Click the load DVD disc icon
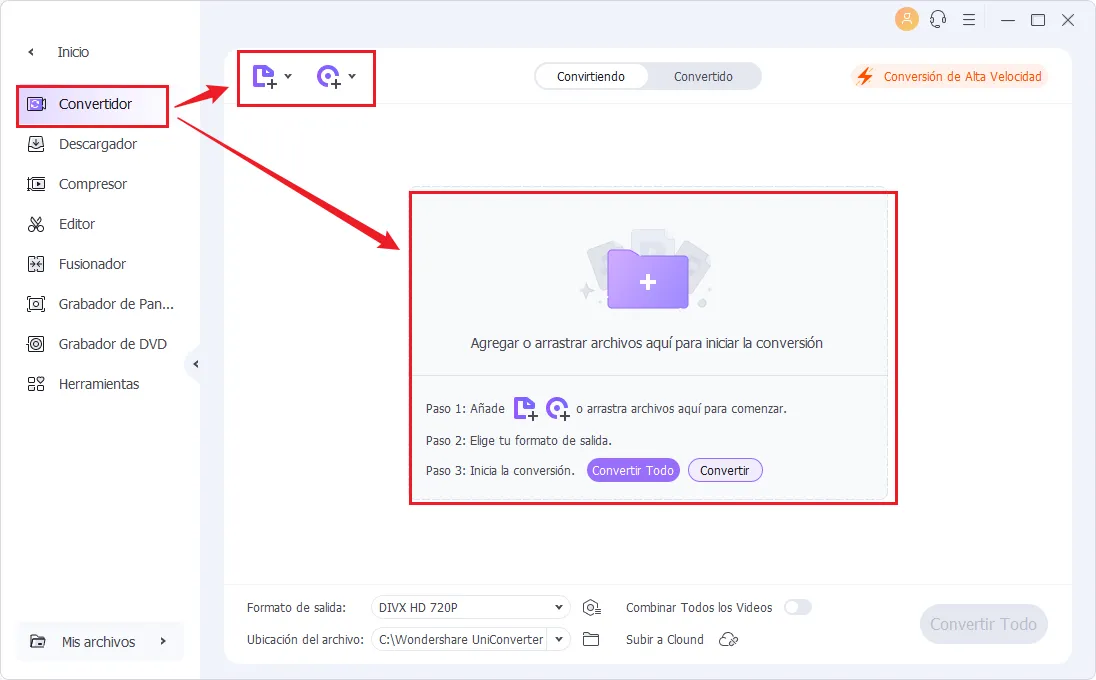This screenshot has height=680, width=1096. pos(328,77)
